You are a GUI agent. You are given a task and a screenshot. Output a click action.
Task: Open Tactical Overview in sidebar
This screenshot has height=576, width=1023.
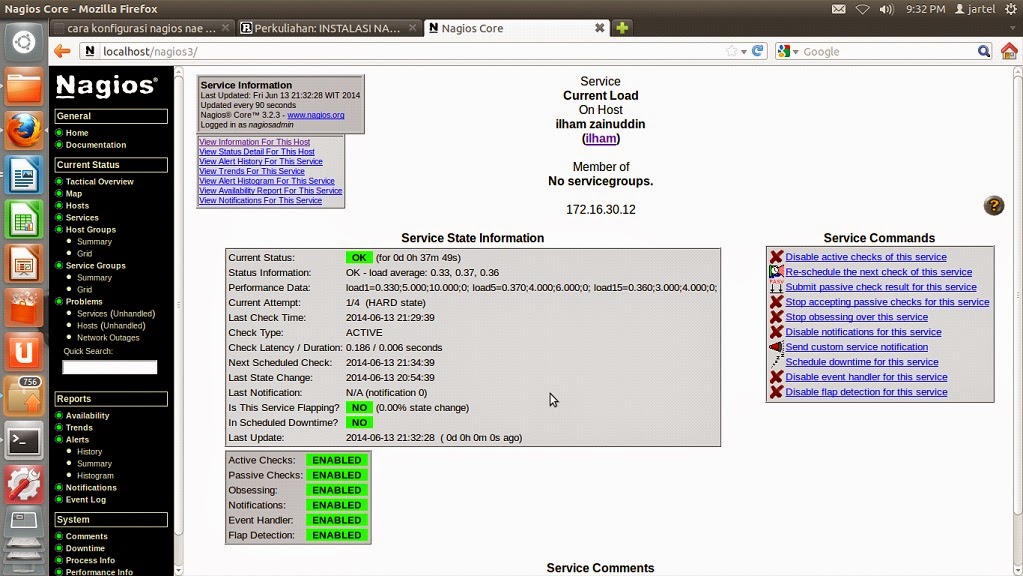[99, 182]
